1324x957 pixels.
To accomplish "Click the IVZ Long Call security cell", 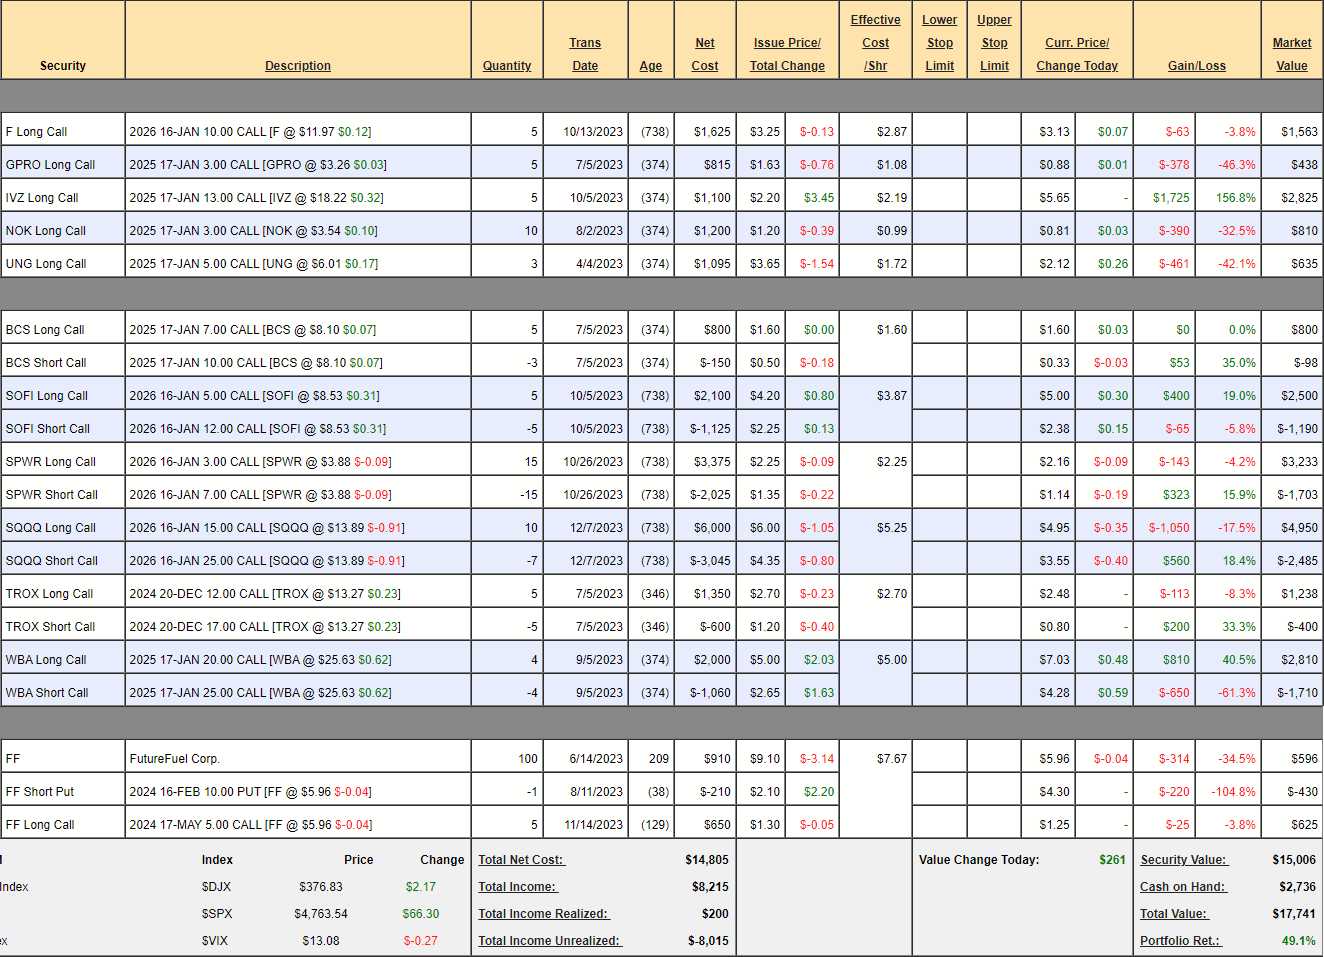I will (x=42, y=198).
